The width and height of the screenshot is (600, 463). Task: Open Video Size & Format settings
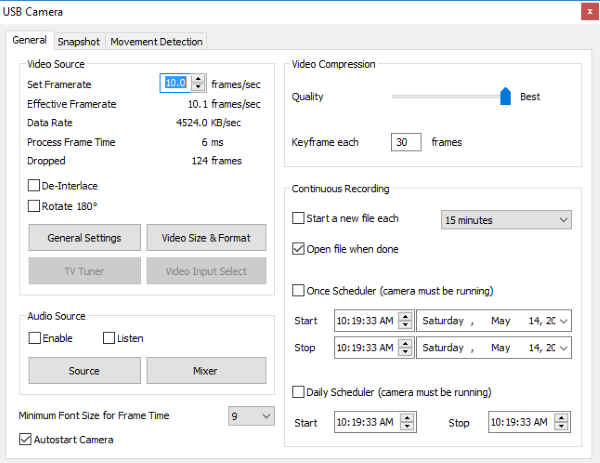pos(207,238)
